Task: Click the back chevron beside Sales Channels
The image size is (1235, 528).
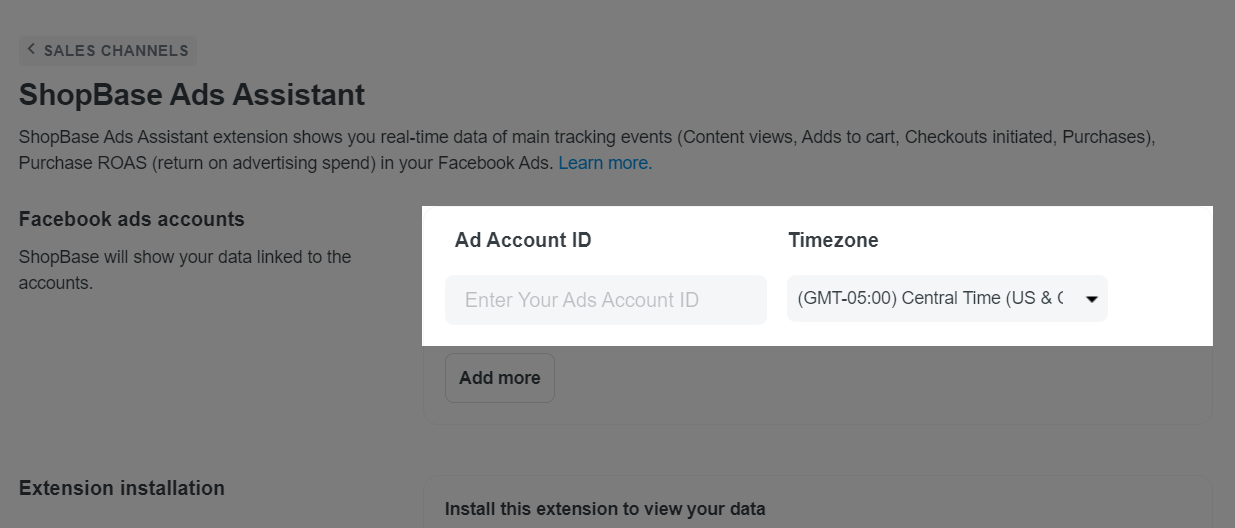Action: (x=31, y=49)
